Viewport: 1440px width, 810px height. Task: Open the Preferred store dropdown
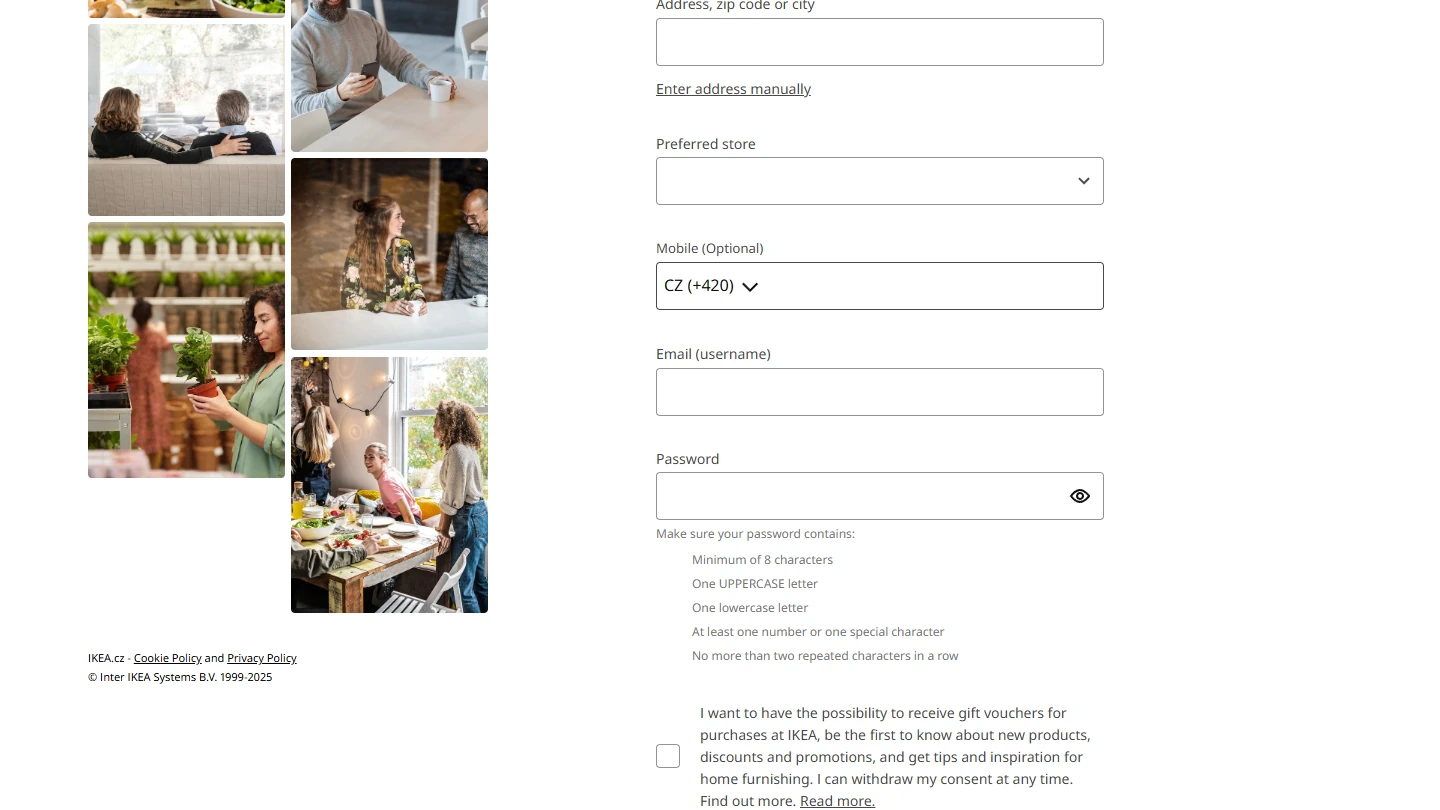click(x=880, y=181)
